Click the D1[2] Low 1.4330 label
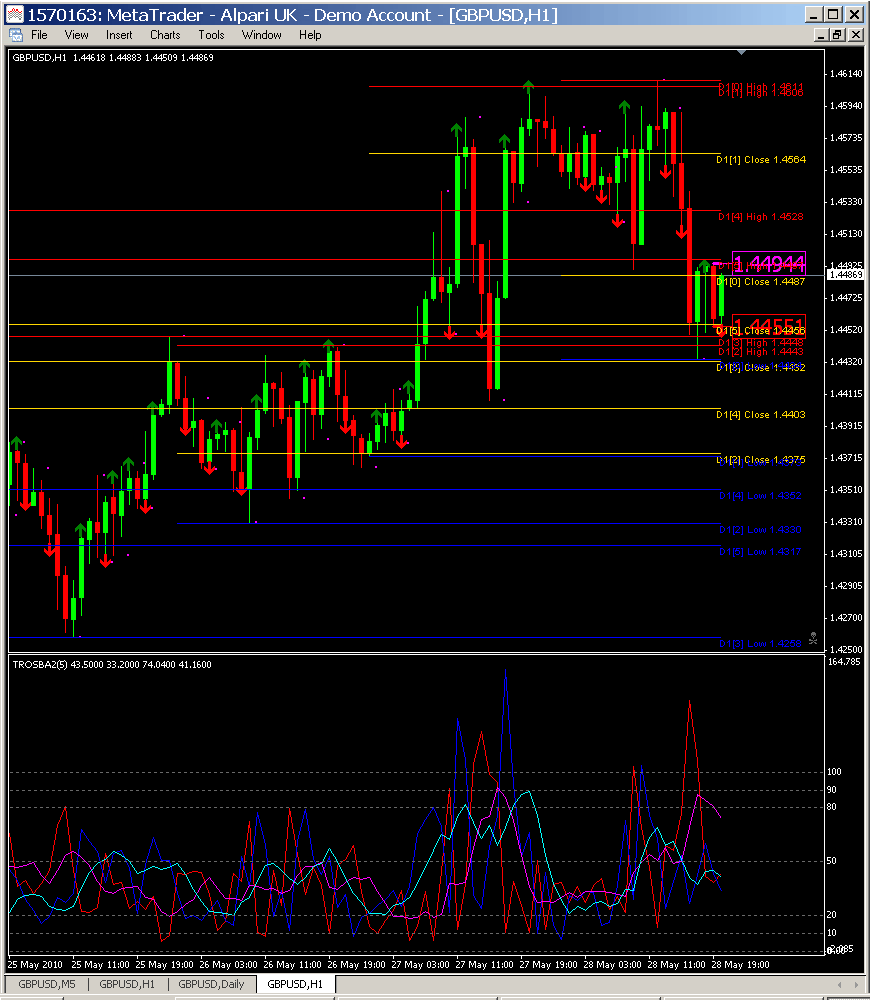This screenshot has height=1000, width=870. (x=760, y=529)
